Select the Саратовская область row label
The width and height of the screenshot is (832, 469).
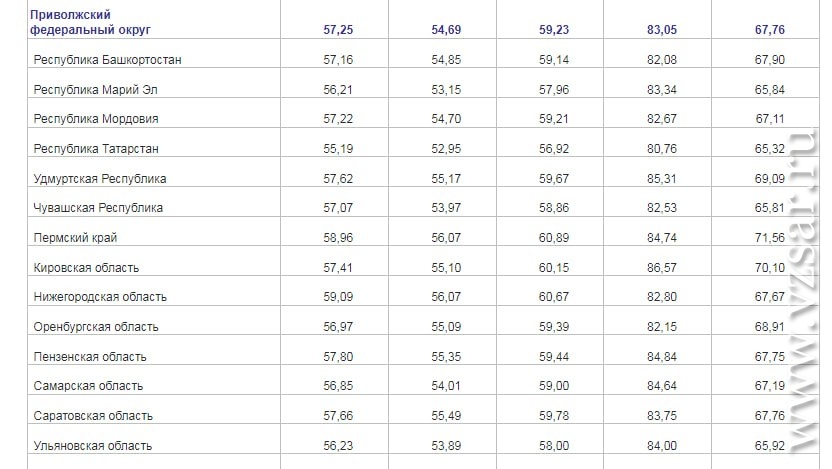(93, 416)
